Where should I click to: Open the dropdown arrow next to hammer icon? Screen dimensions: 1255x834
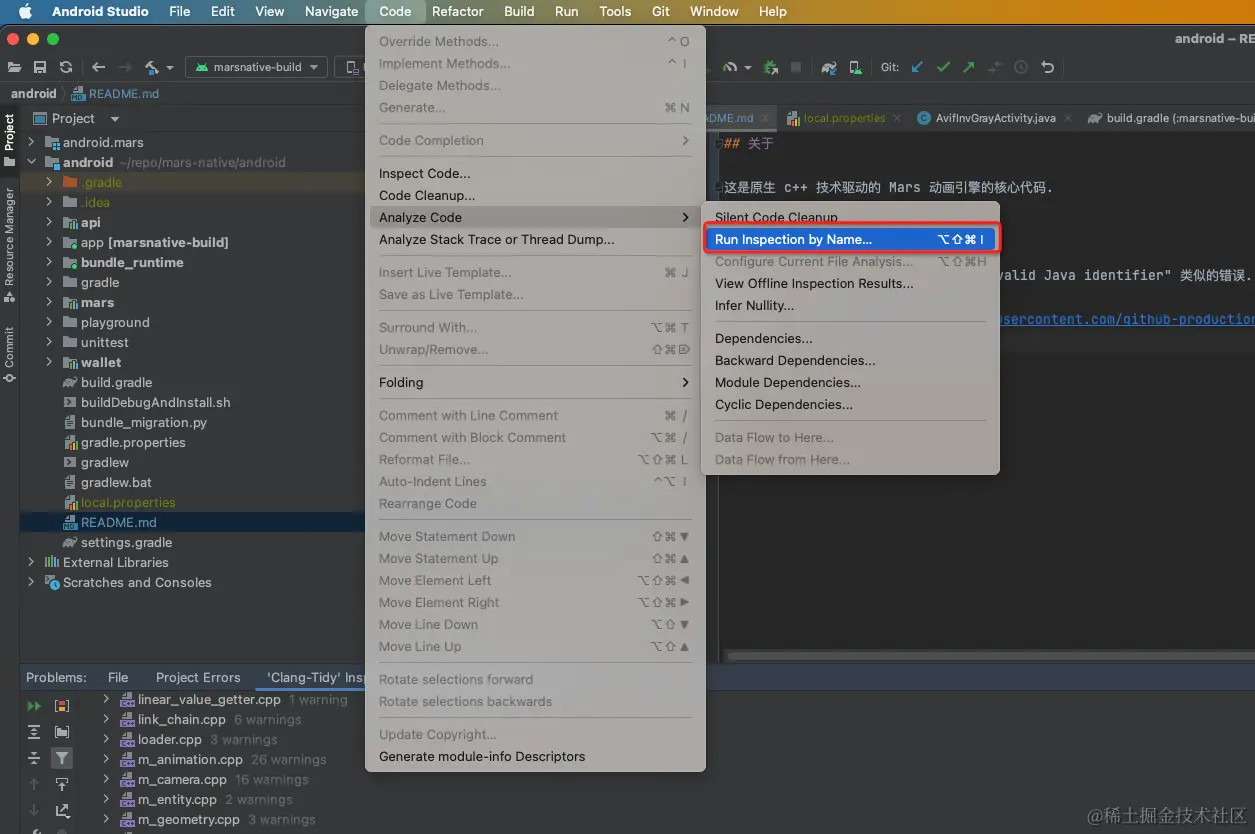(x=170, y=68)
